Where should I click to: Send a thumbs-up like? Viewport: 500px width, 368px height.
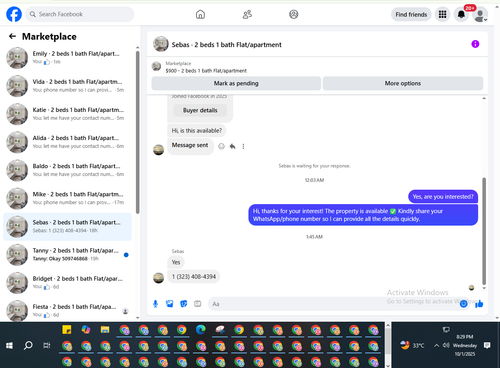click(479, 304)
